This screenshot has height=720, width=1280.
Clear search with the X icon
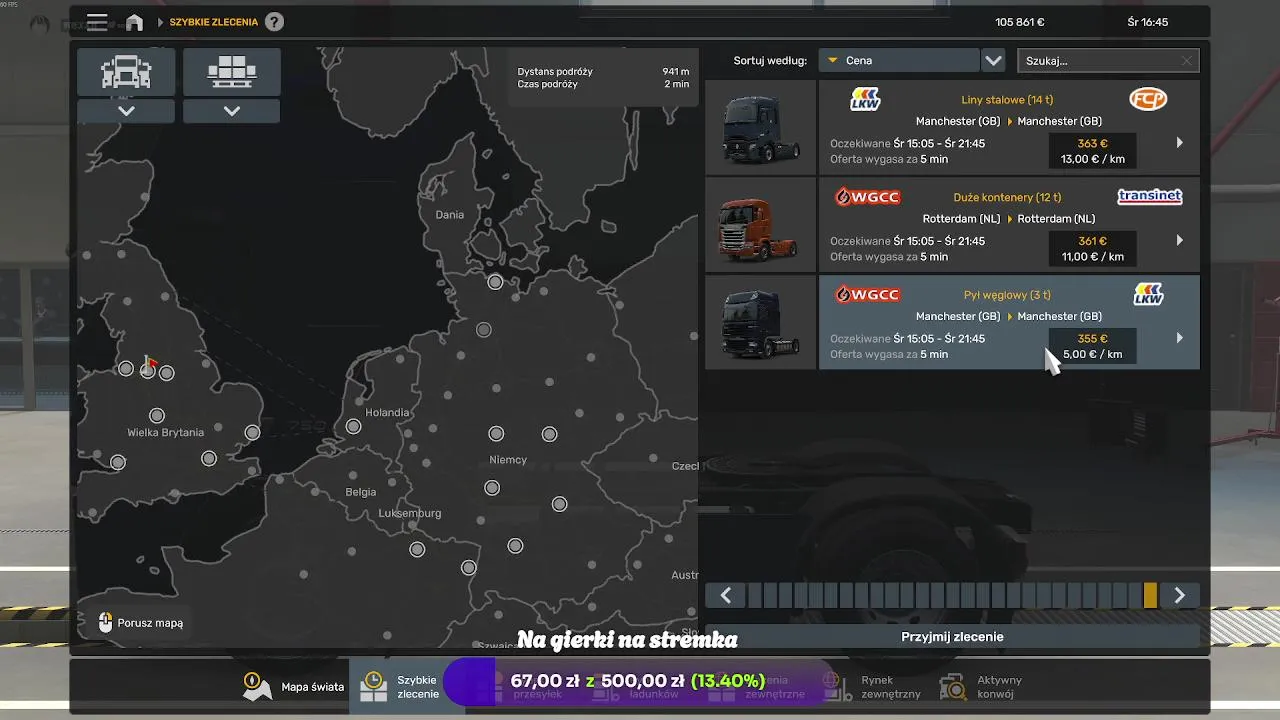coord(1187,61)
